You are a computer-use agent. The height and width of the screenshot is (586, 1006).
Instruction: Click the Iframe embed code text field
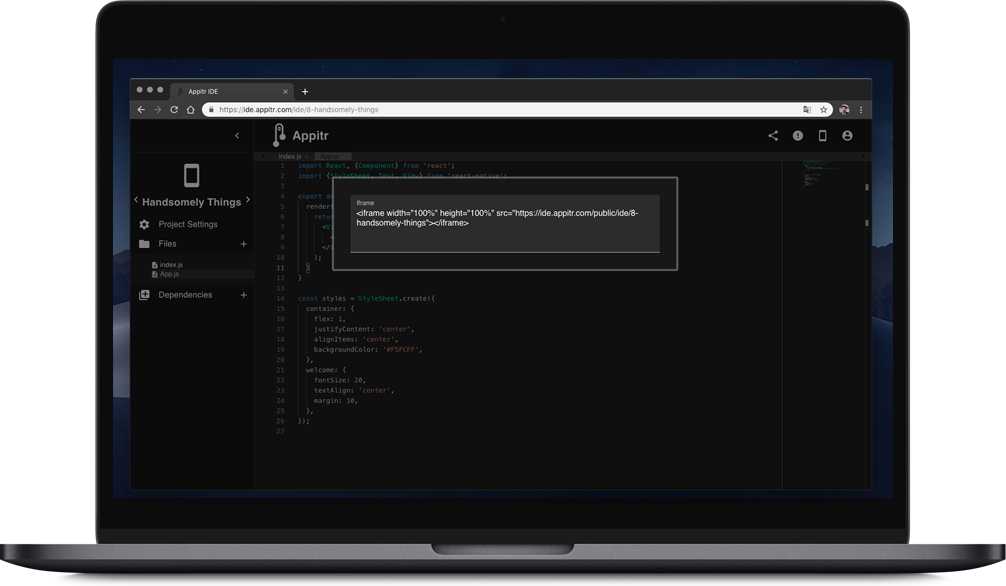(x=505, y=223)
